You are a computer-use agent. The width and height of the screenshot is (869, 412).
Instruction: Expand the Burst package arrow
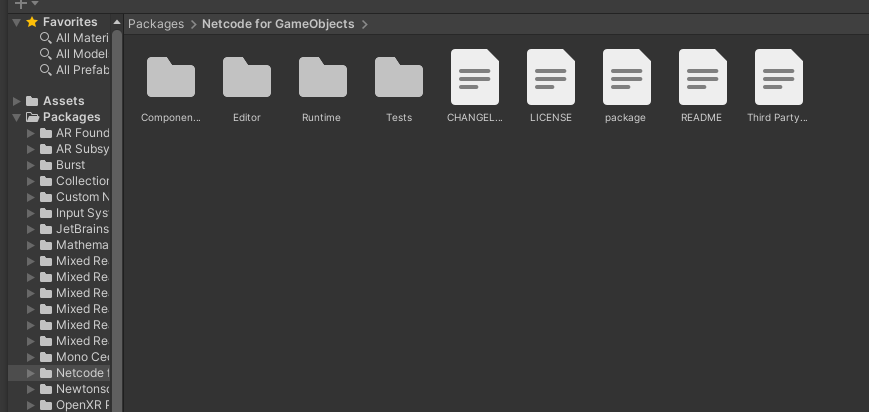coord(30,166)
